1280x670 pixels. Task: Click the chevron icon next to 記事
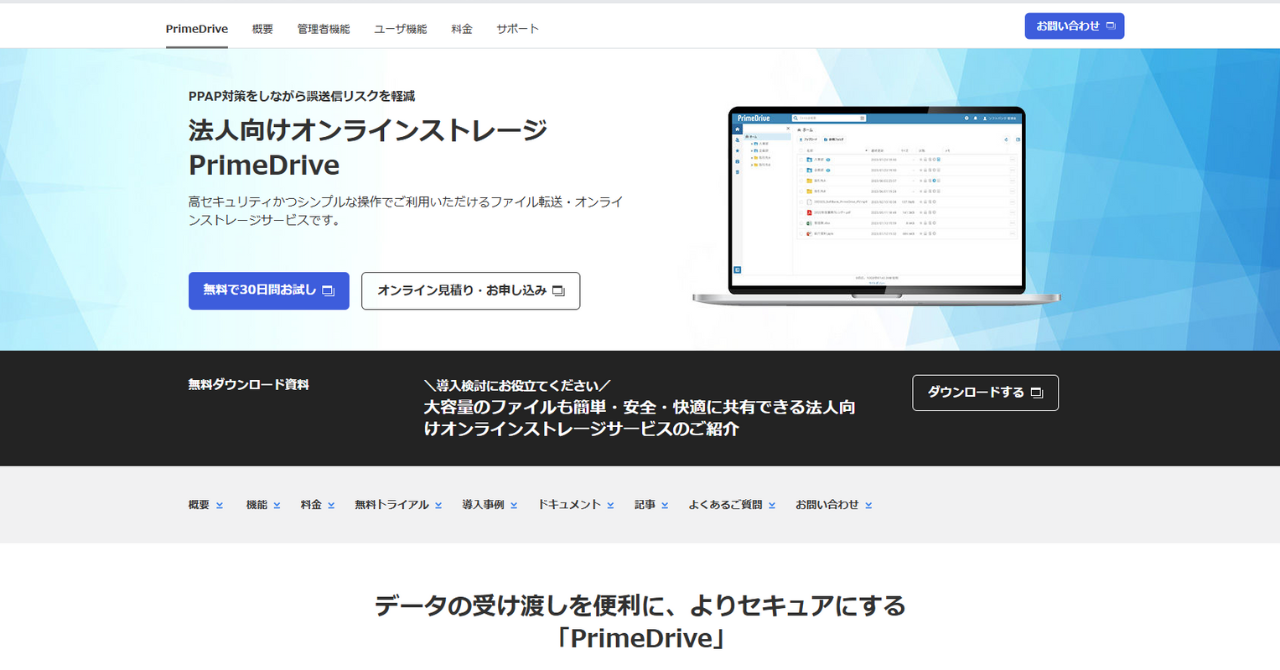(664, 506)
